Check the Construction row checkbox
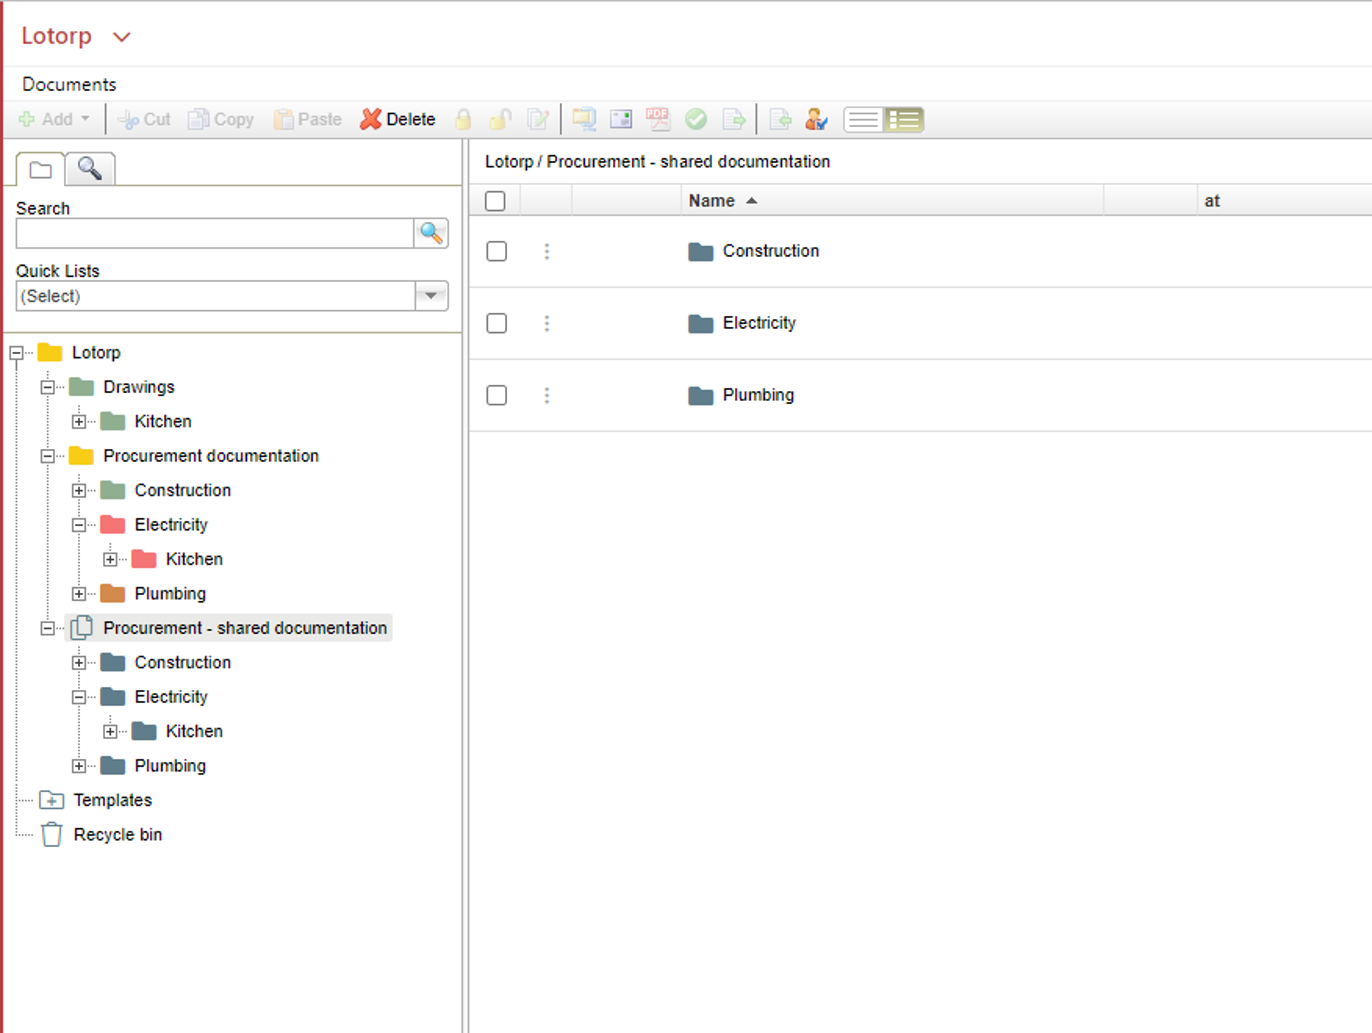Image resolution: width=1372 pixels, height=1033 pixels. (497, 252)
